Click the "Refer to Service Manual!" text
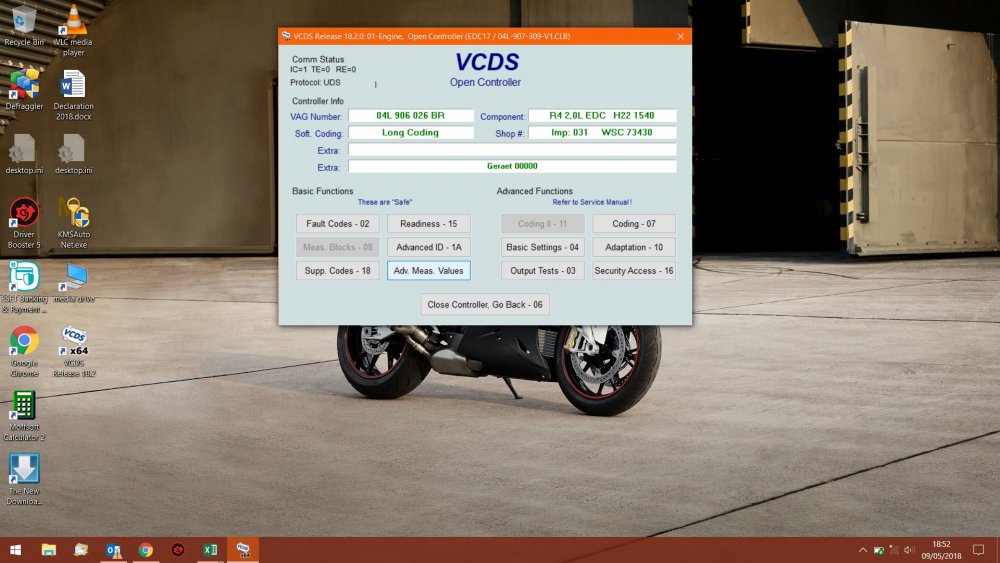This screenshot has height=563, width=1000. click(592, 202)
